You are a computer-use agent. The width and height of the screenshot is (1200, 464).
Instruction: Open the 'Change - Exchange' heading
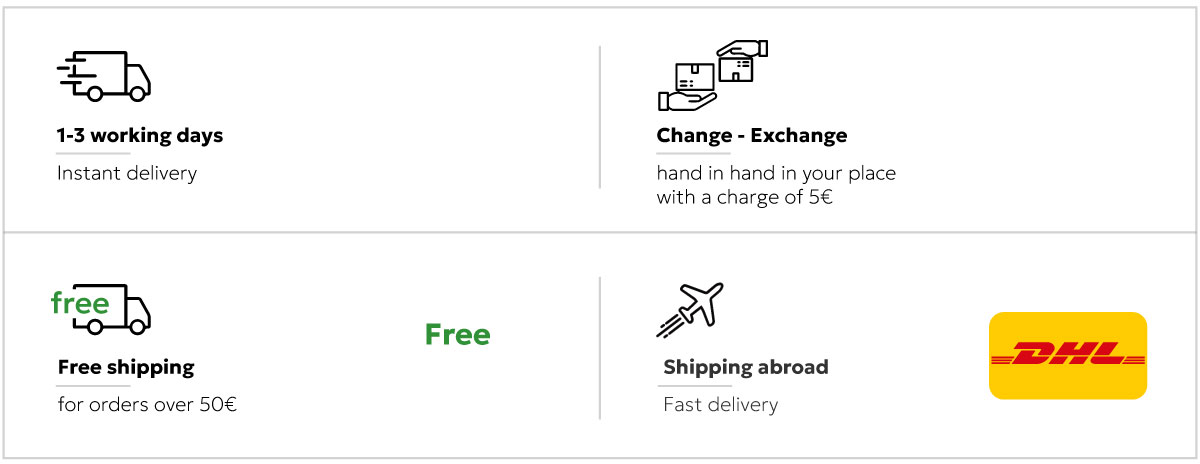(x=752, y=135)
